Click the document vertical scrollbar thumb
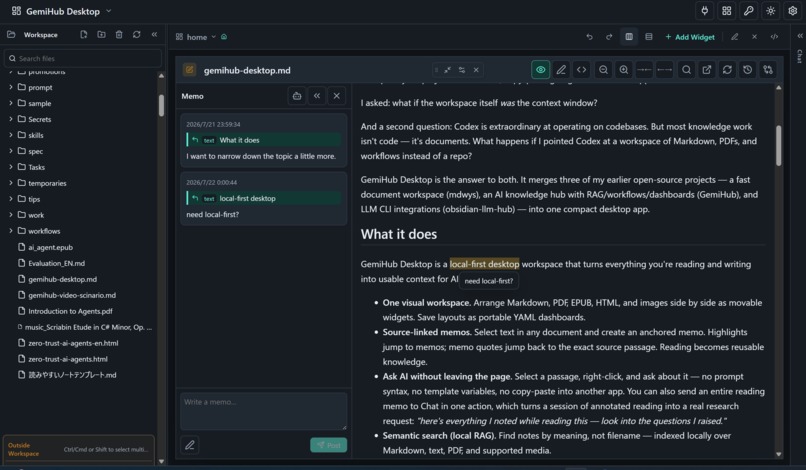This screenshot has width=806, height=470. pyautogui.click(x=779, y=145)
